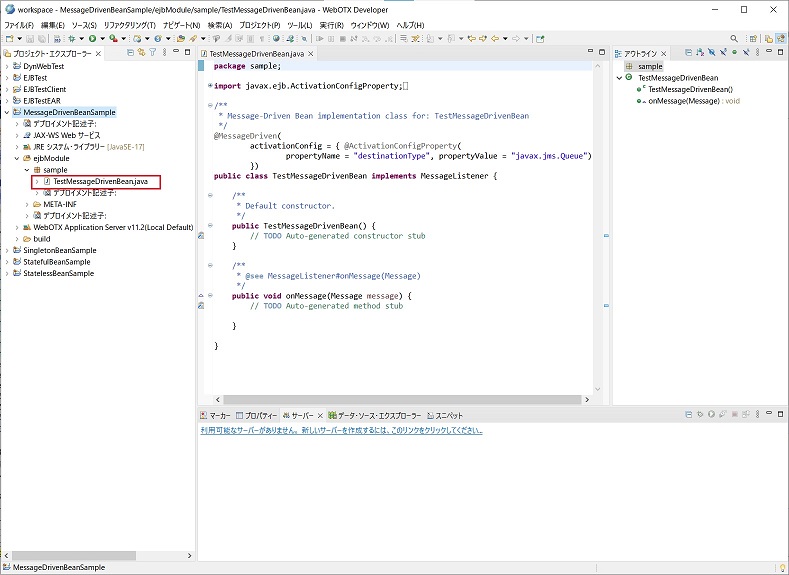
Task: Open the プロジェクト(P) menu
Action: point(260,24)
